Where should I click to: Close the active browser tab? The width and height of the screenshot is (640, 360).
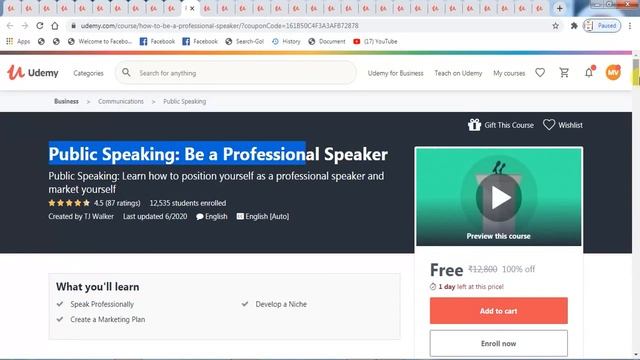point(192,8)
